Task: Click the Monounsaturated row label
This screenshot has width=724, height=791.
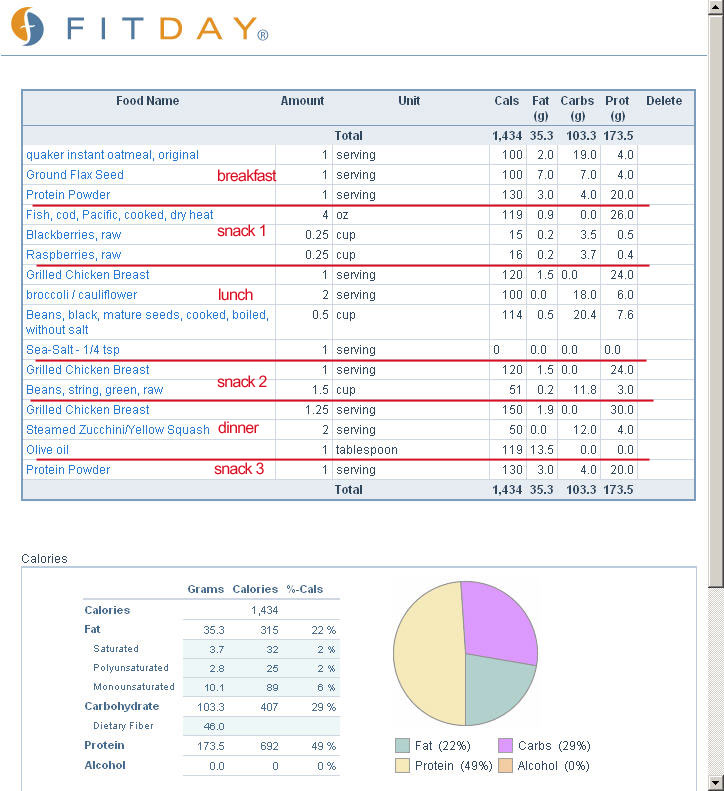Action: 134,687
